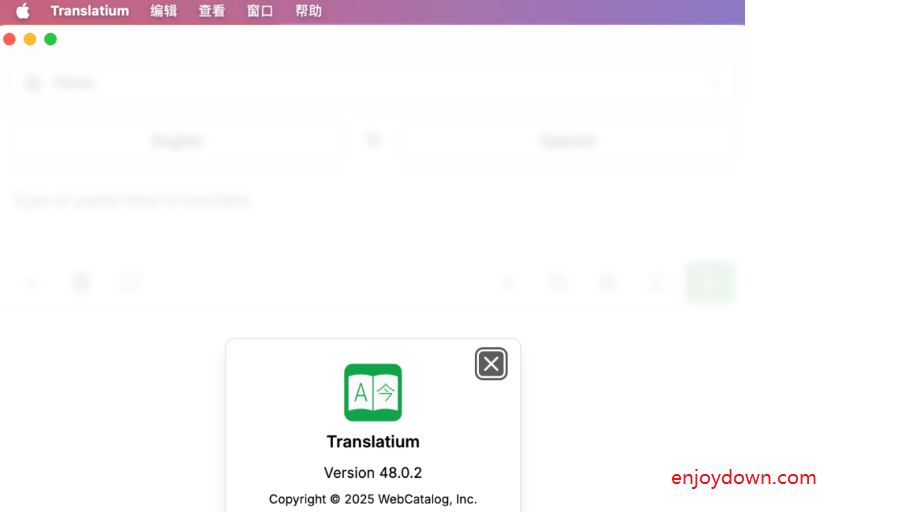Open the Apple menu
Screen dimensions: 897x512
(x=22, y=11)
